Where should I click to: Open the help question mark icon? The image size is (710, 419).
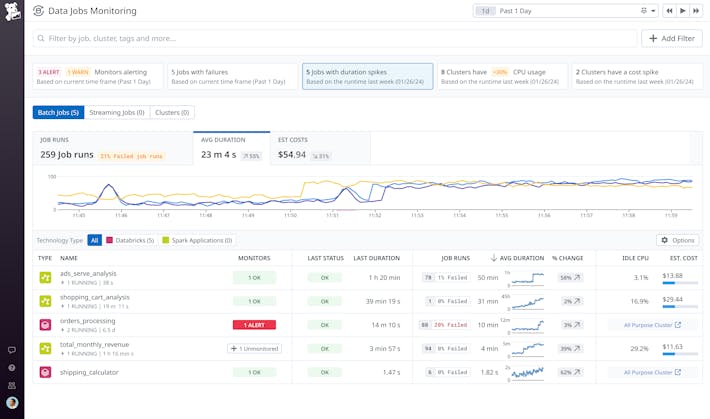pyautogui.click(x=11, y=368)
